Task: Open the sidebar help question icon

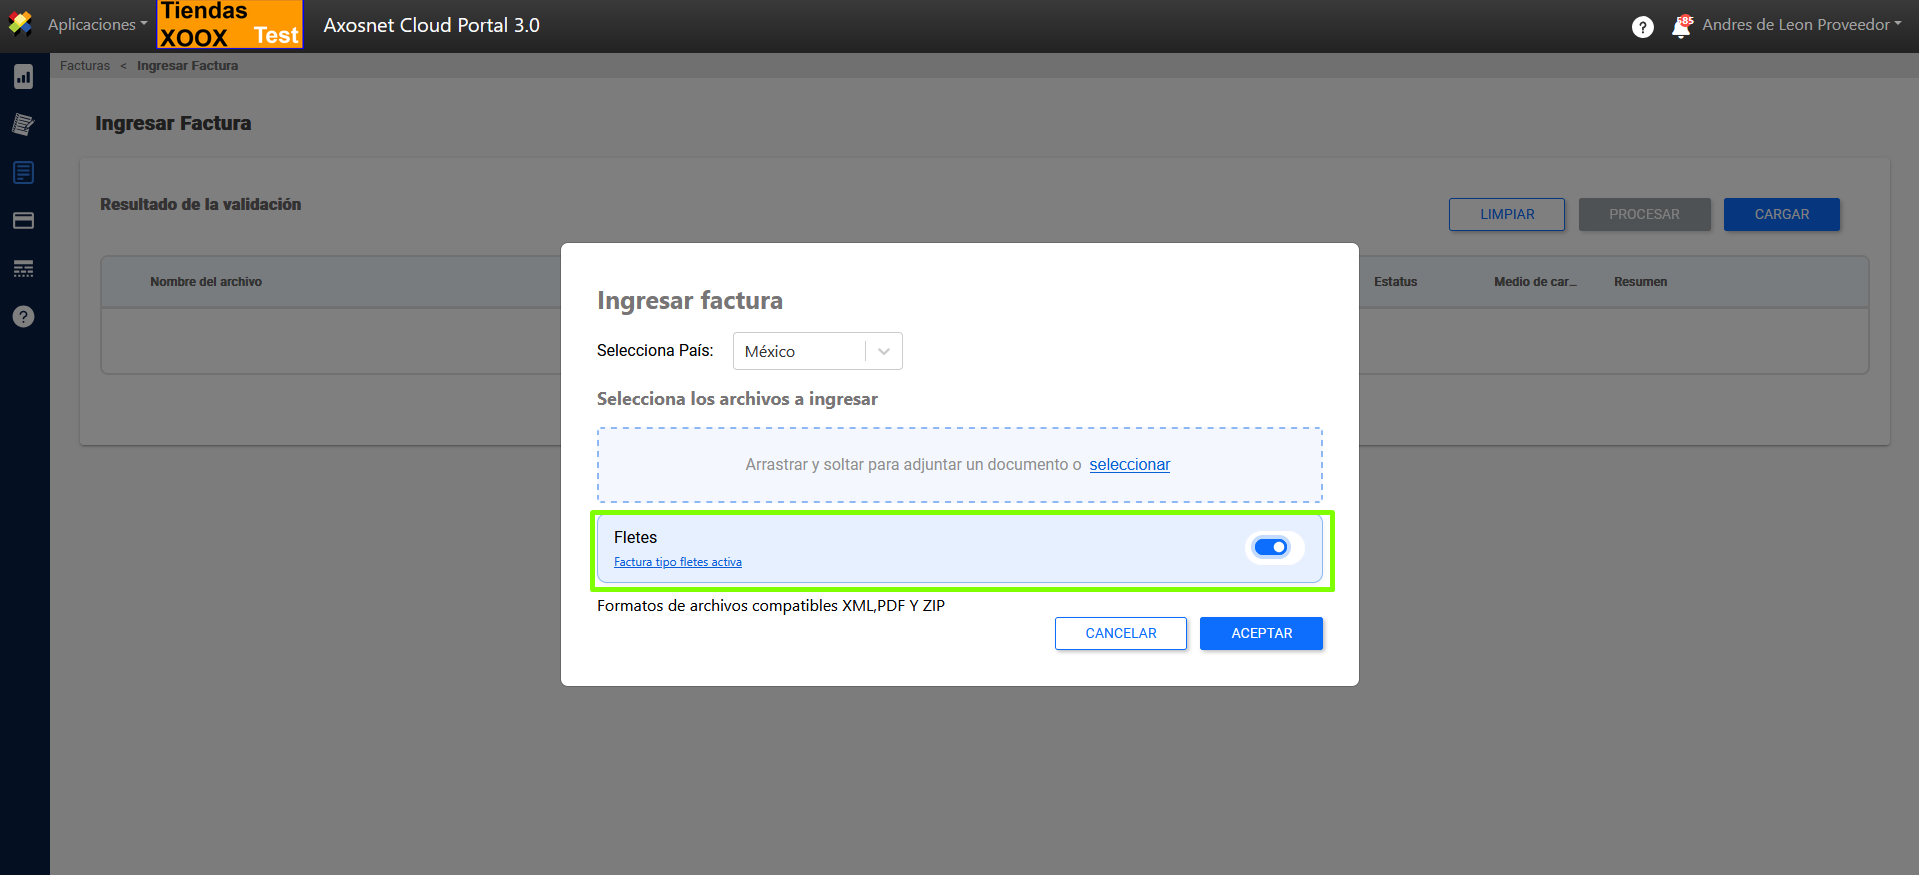Action: coord(23,317)
